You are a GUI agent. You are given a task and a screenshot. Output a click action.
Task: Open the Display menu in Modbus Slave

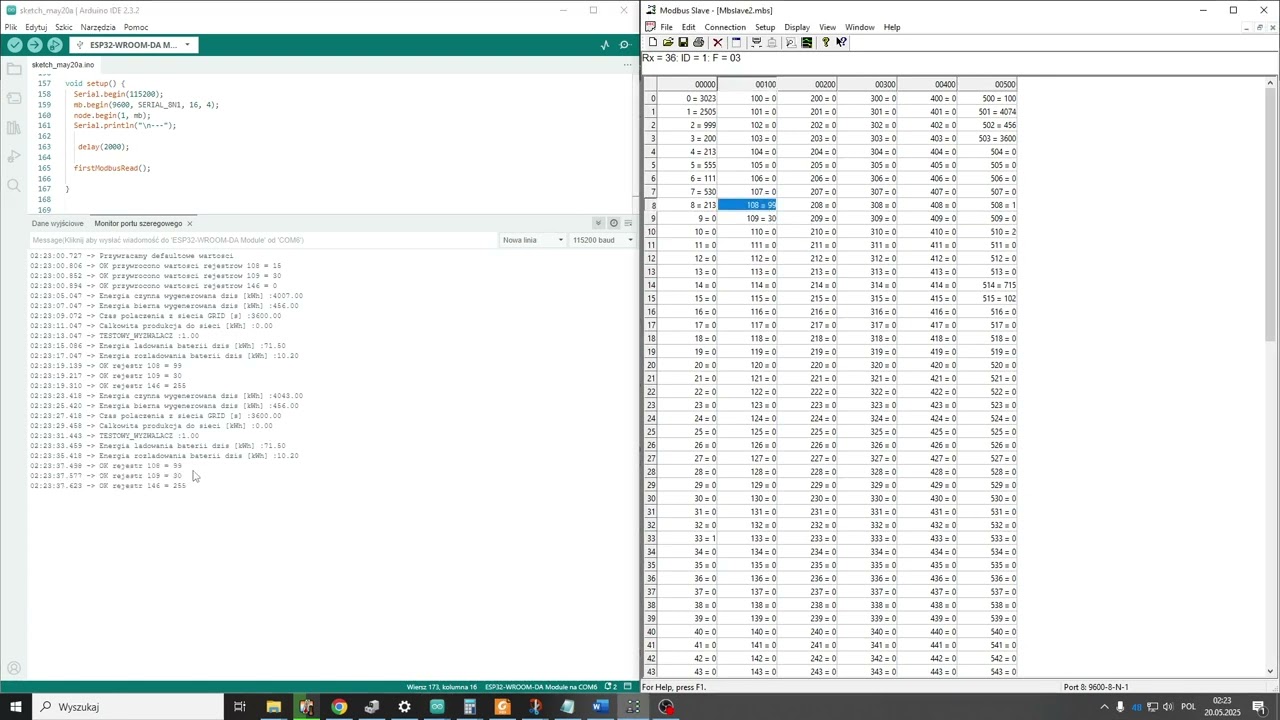pyautogui.click(x=797, y=27)
